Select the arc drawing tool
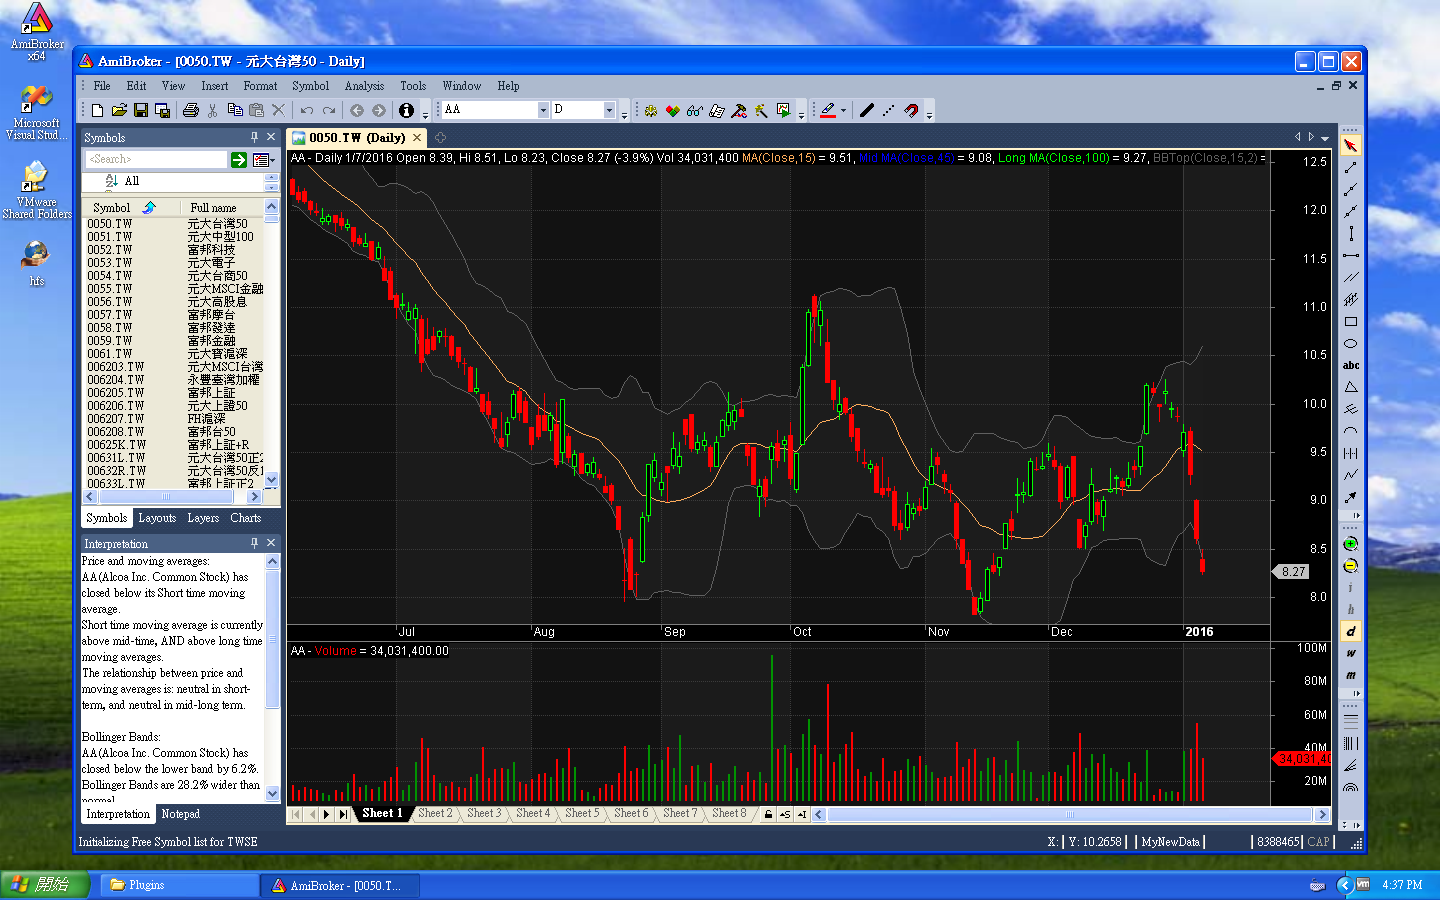Viewport: 1440px width, 900px height. tap(1351, 431)
